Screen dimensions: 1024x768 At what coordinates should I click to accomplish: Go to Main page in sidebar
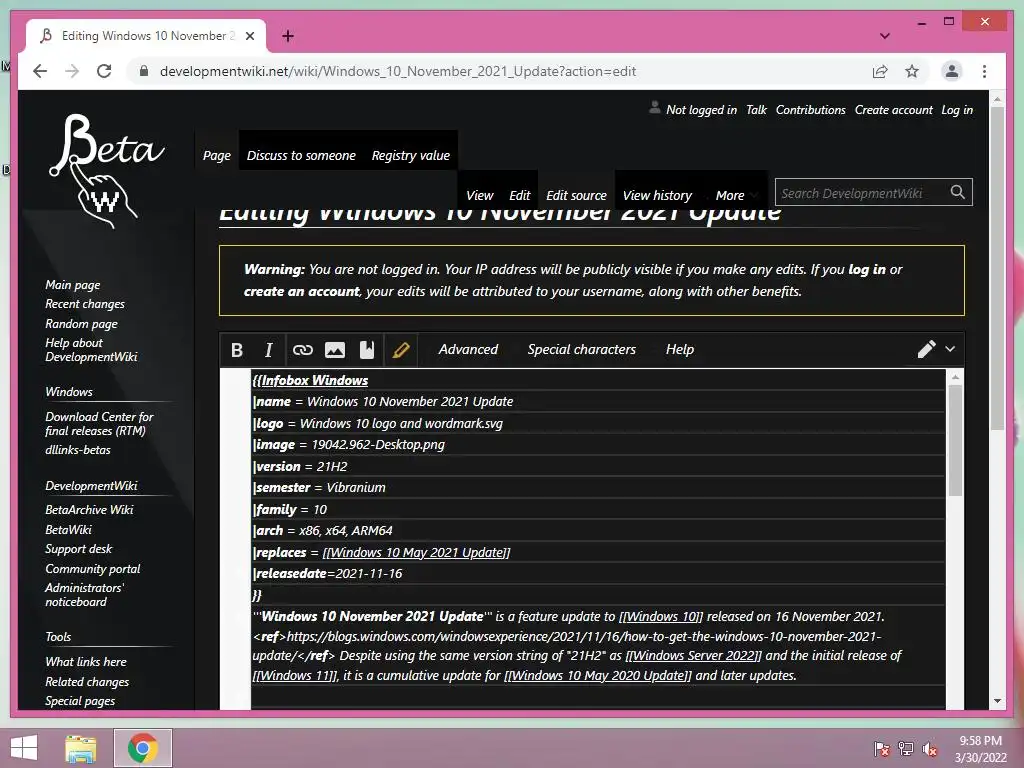[72, 285]
